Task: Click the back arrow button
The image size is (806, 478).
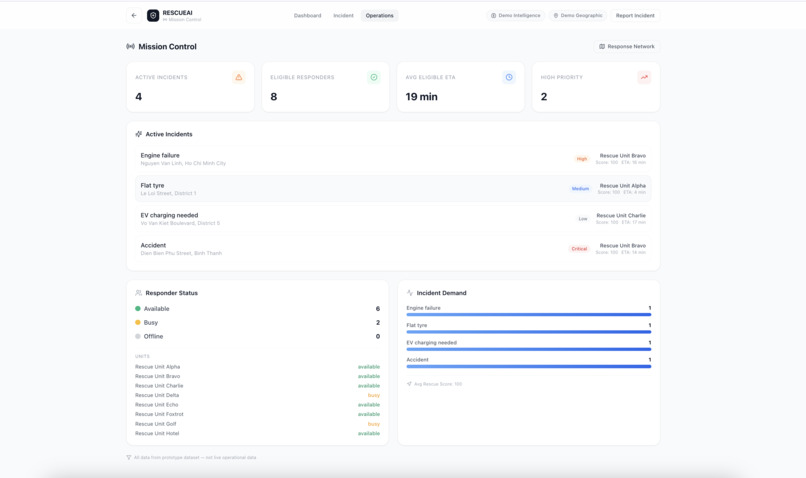Action: pos(134,15)
